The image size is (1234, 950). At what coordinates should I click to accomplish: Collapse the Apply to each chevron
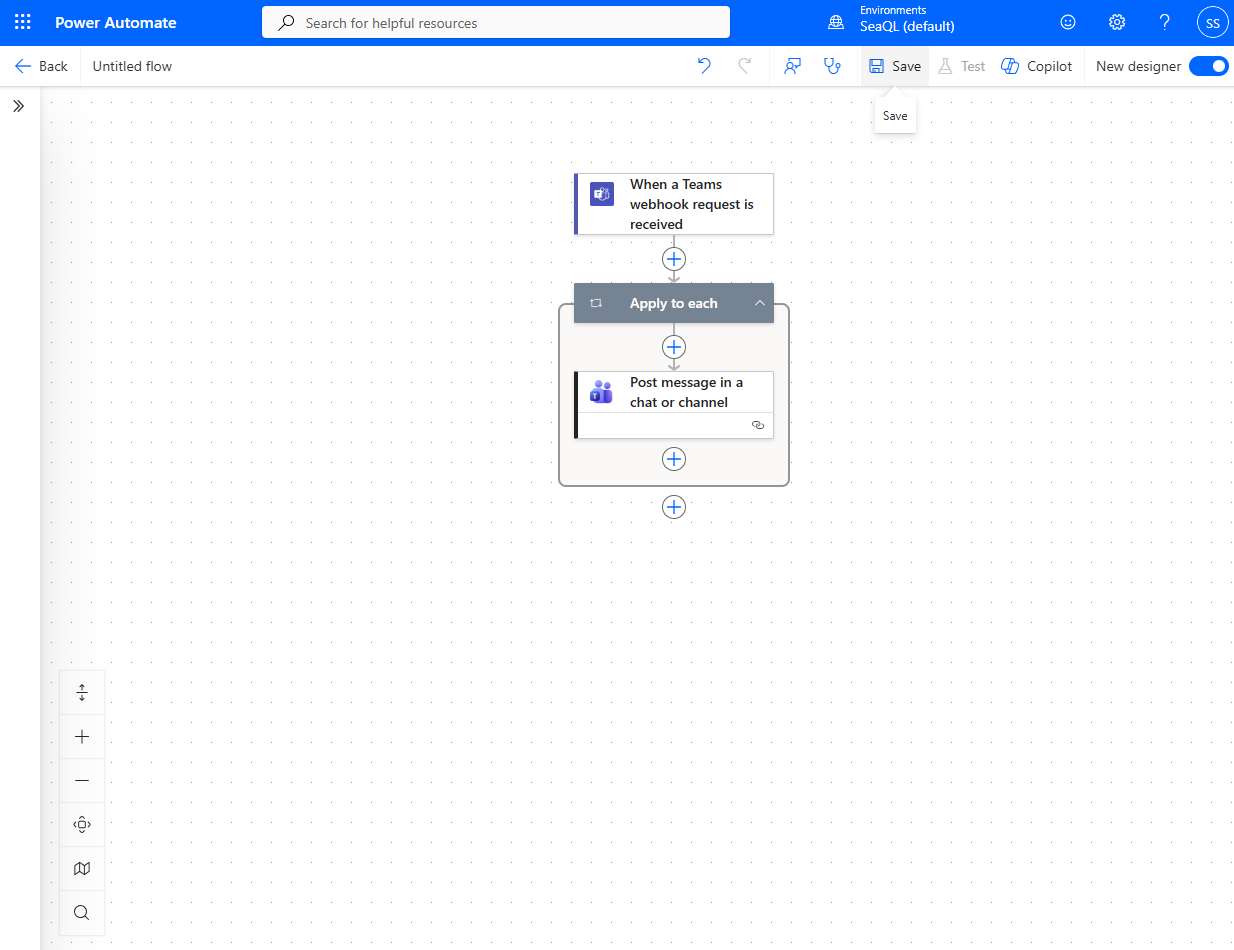coord(760,303)
